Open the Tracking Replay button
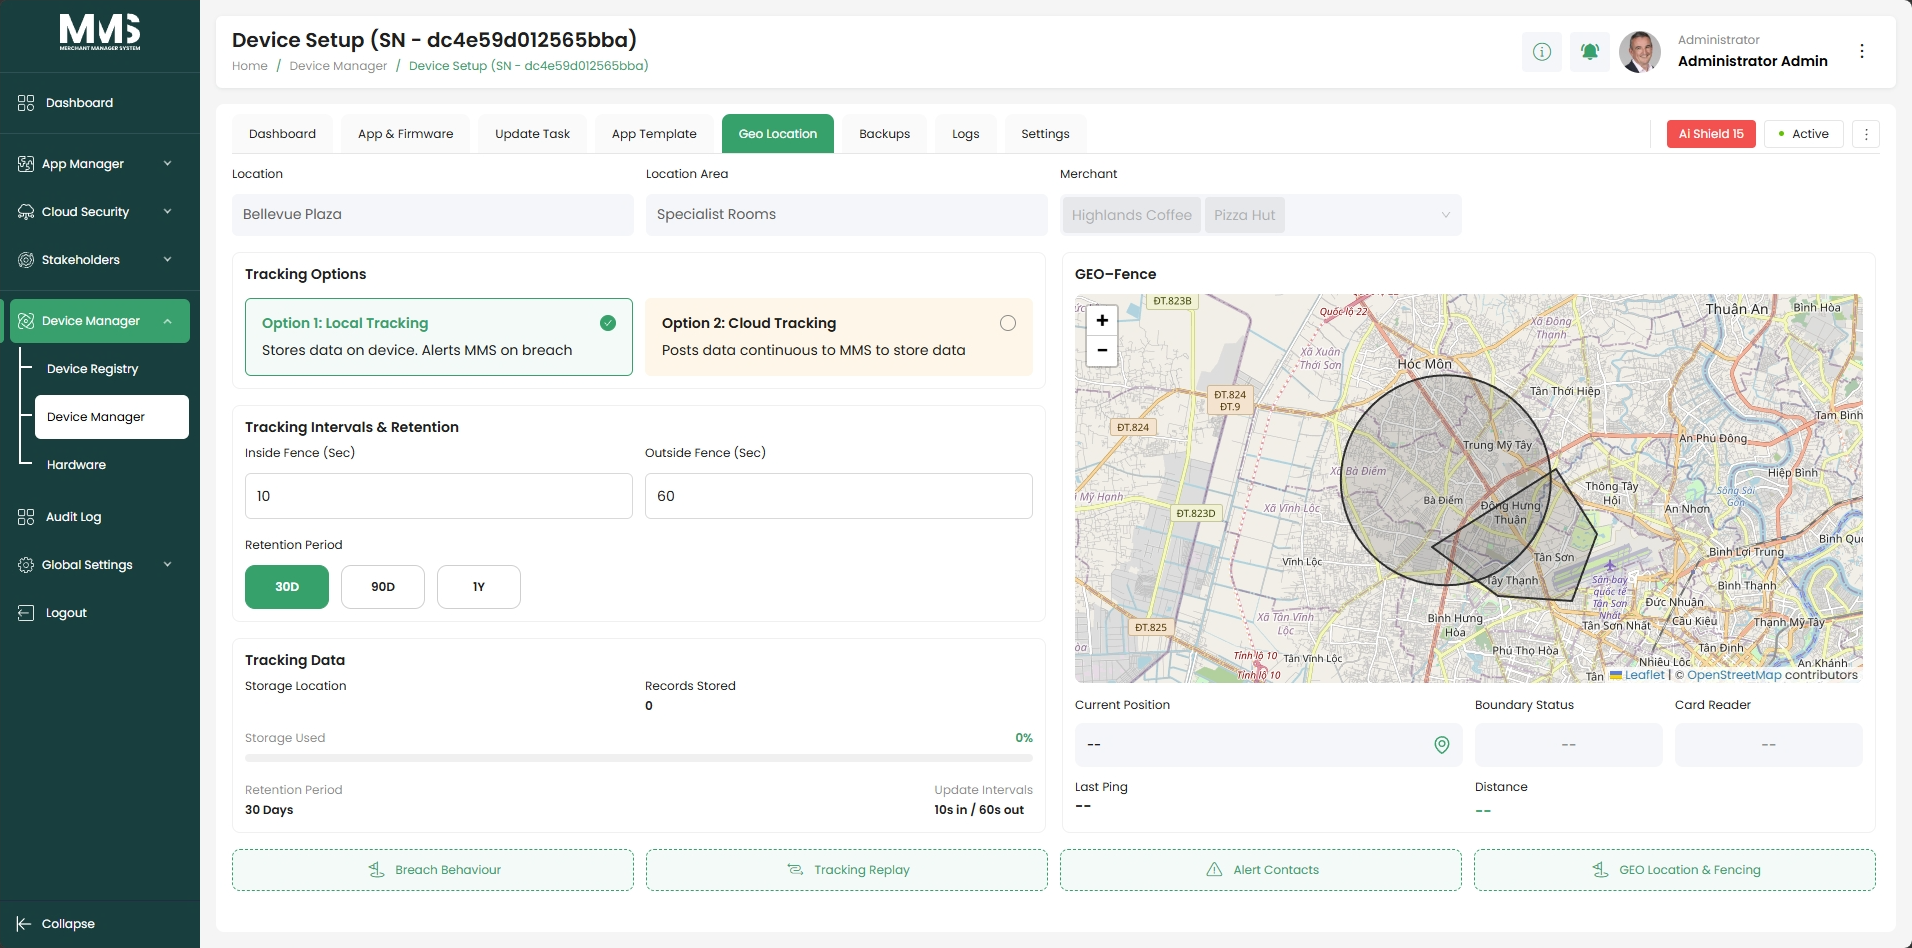 coord(847,870)
